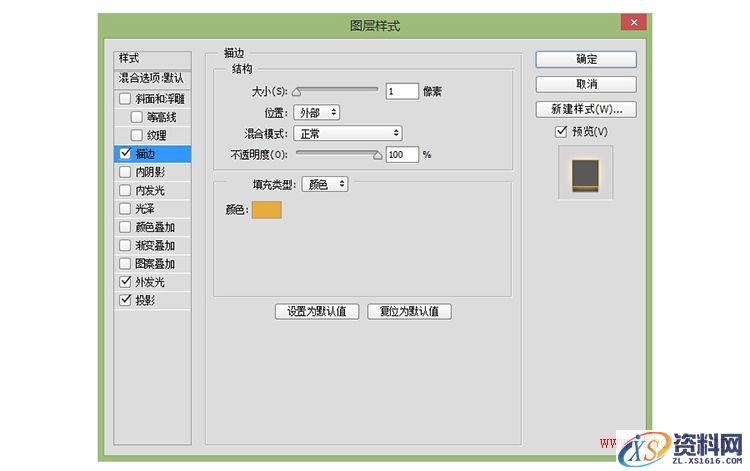Select the 纹理 label entry
Screen dimensions: 750x471
(x=157, y=136)
